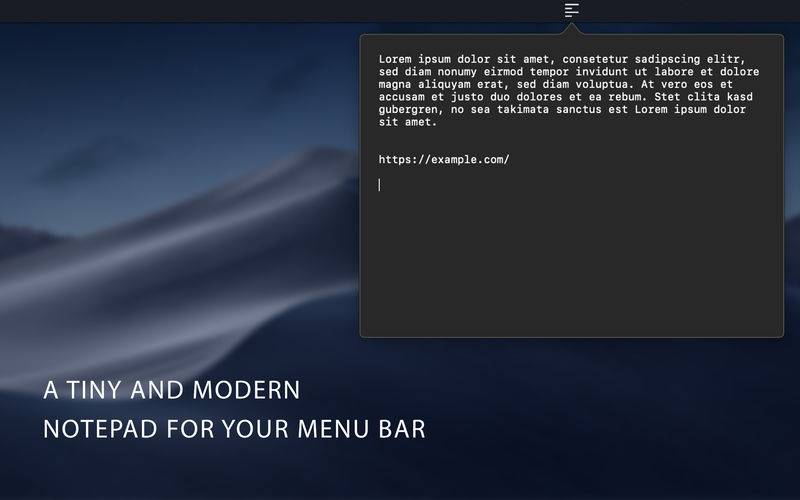
Task: Click the "A TINY AND MODERN" headline
Action: click(x=172, y=390)
